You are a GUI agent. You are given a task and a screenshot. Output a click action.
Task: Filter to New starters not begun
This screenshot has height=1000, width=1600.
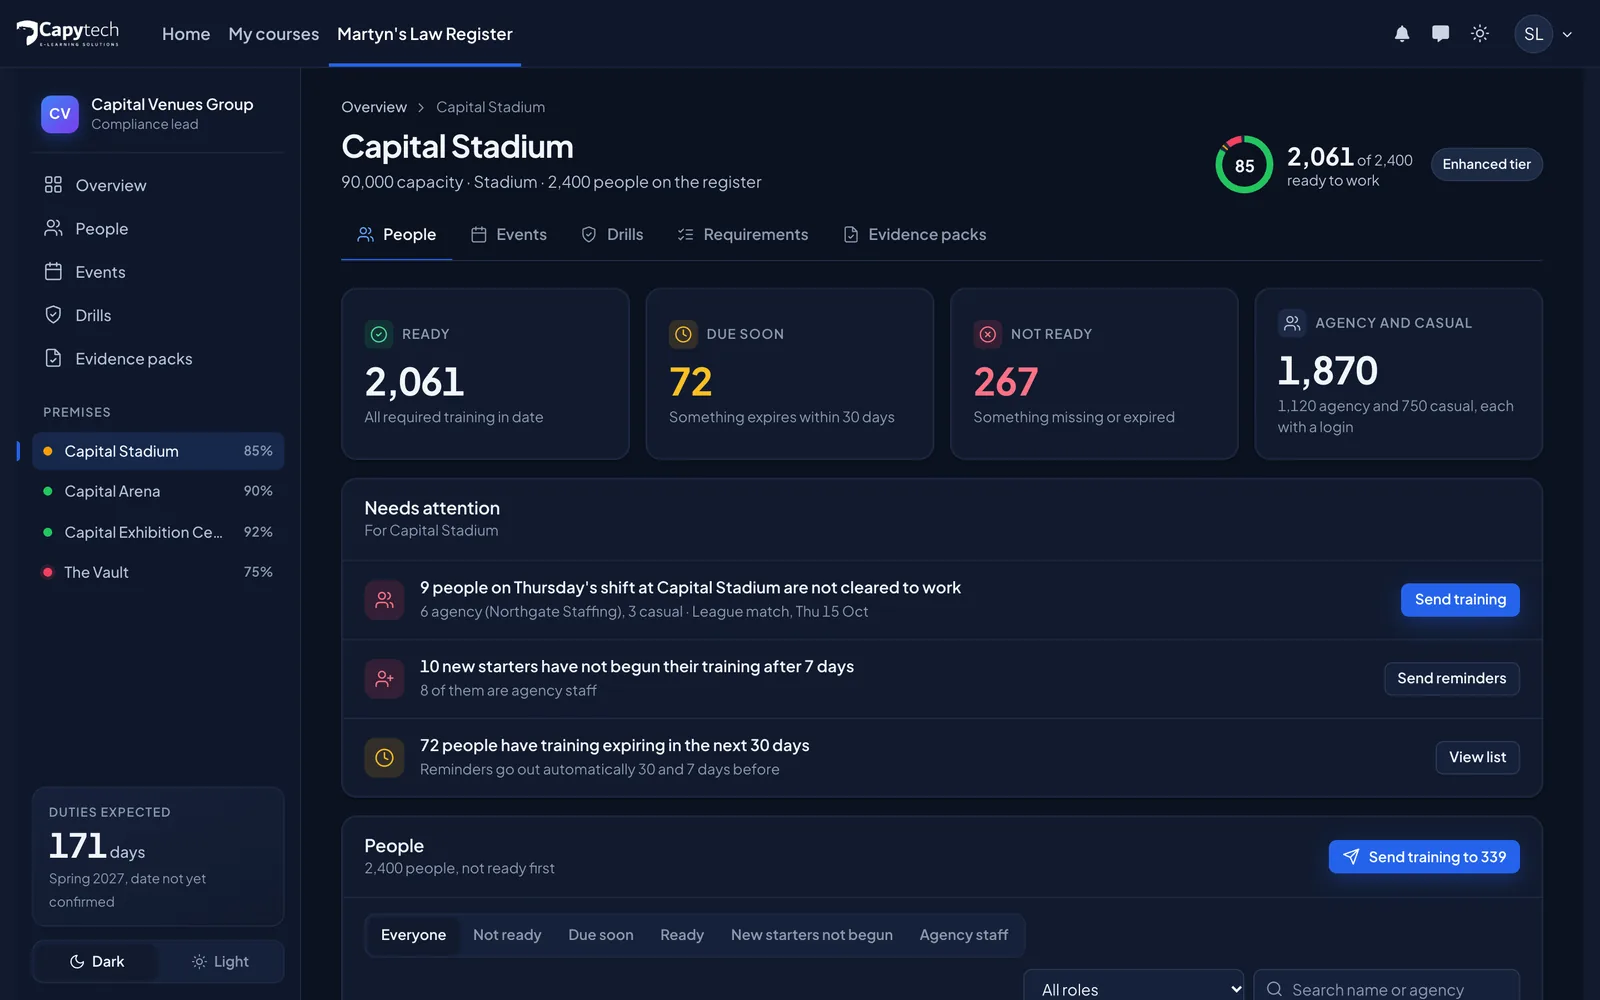tap(812, 935)
